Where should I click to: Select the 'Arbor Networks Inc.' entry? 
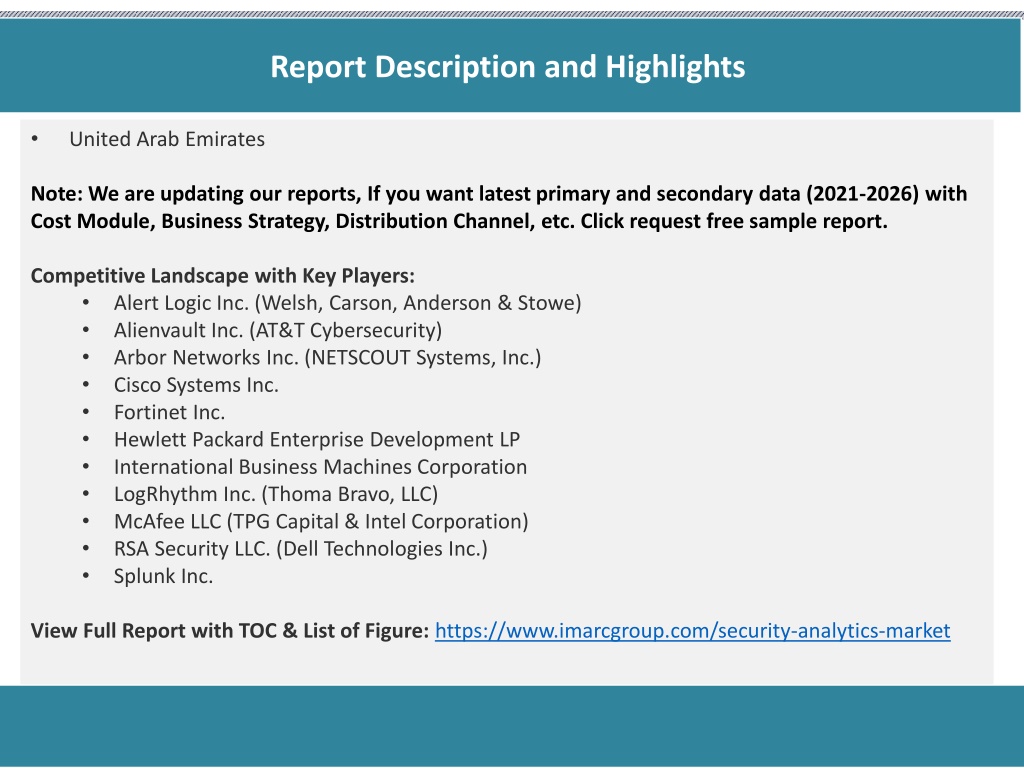(x=327, y=358)
